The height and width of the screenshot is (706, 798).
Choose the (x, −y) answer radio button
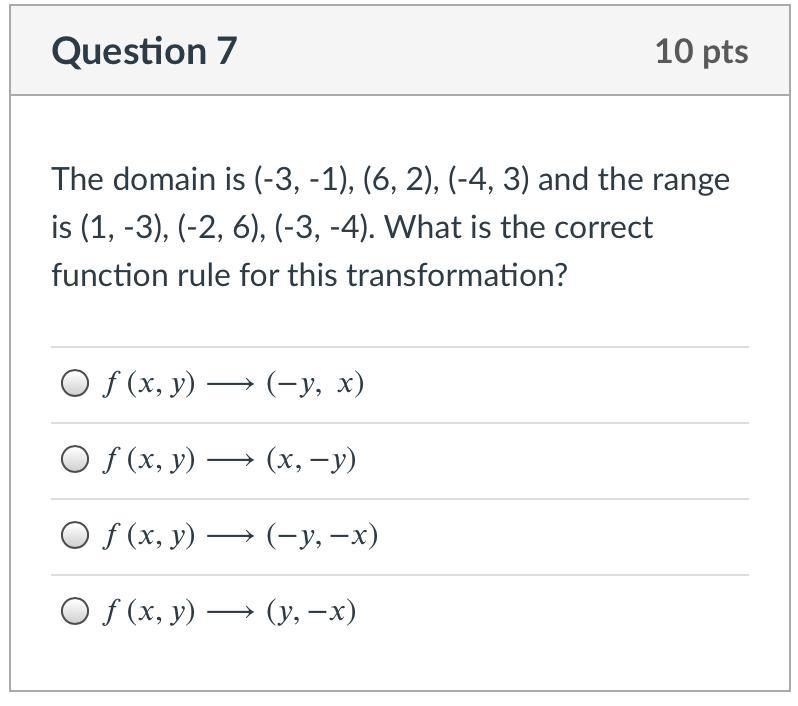point(75,460)
